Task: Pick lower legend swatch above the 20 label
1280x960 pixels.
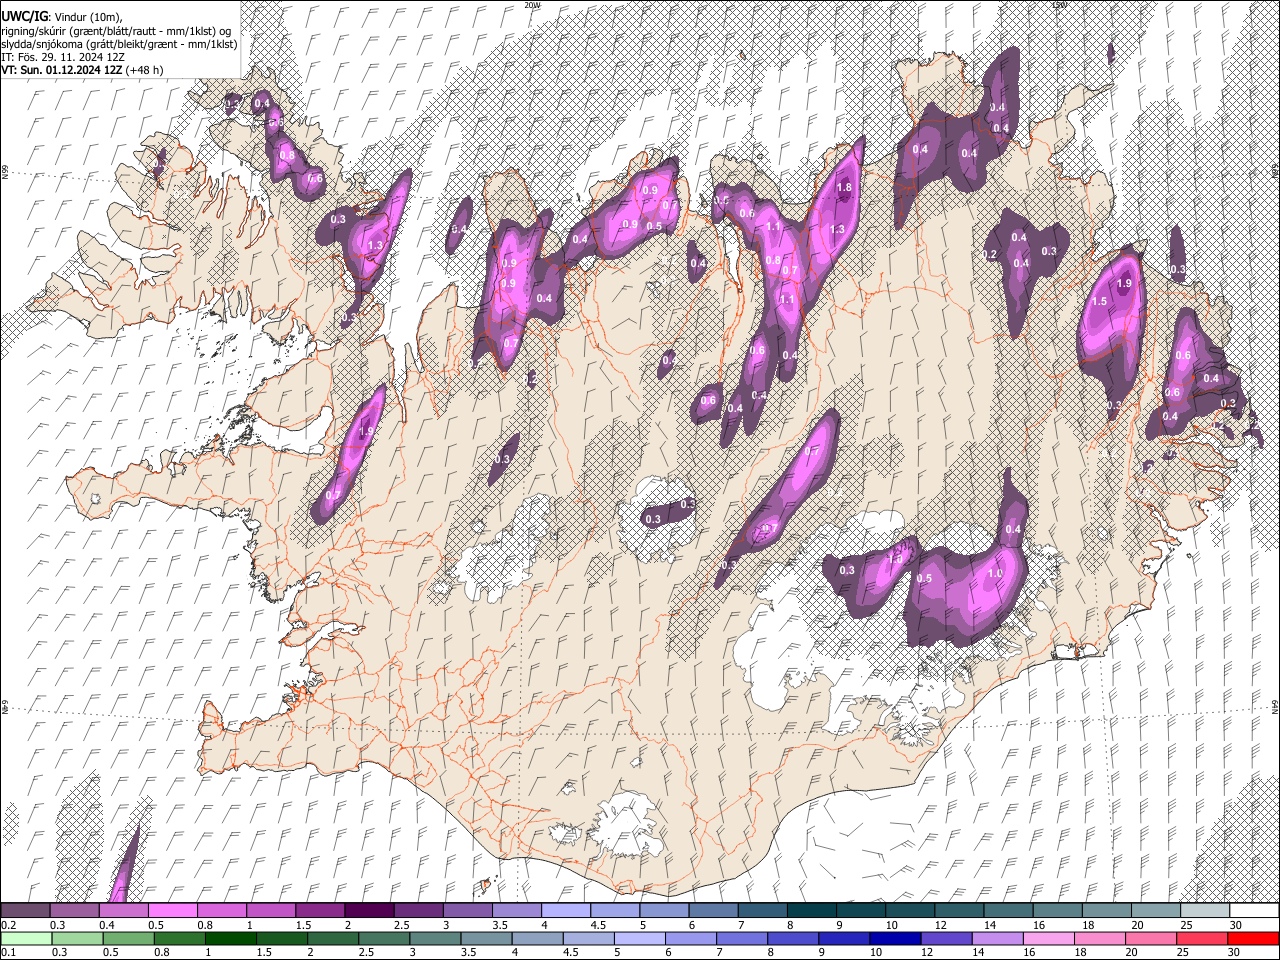Action: coord(1150,938)
